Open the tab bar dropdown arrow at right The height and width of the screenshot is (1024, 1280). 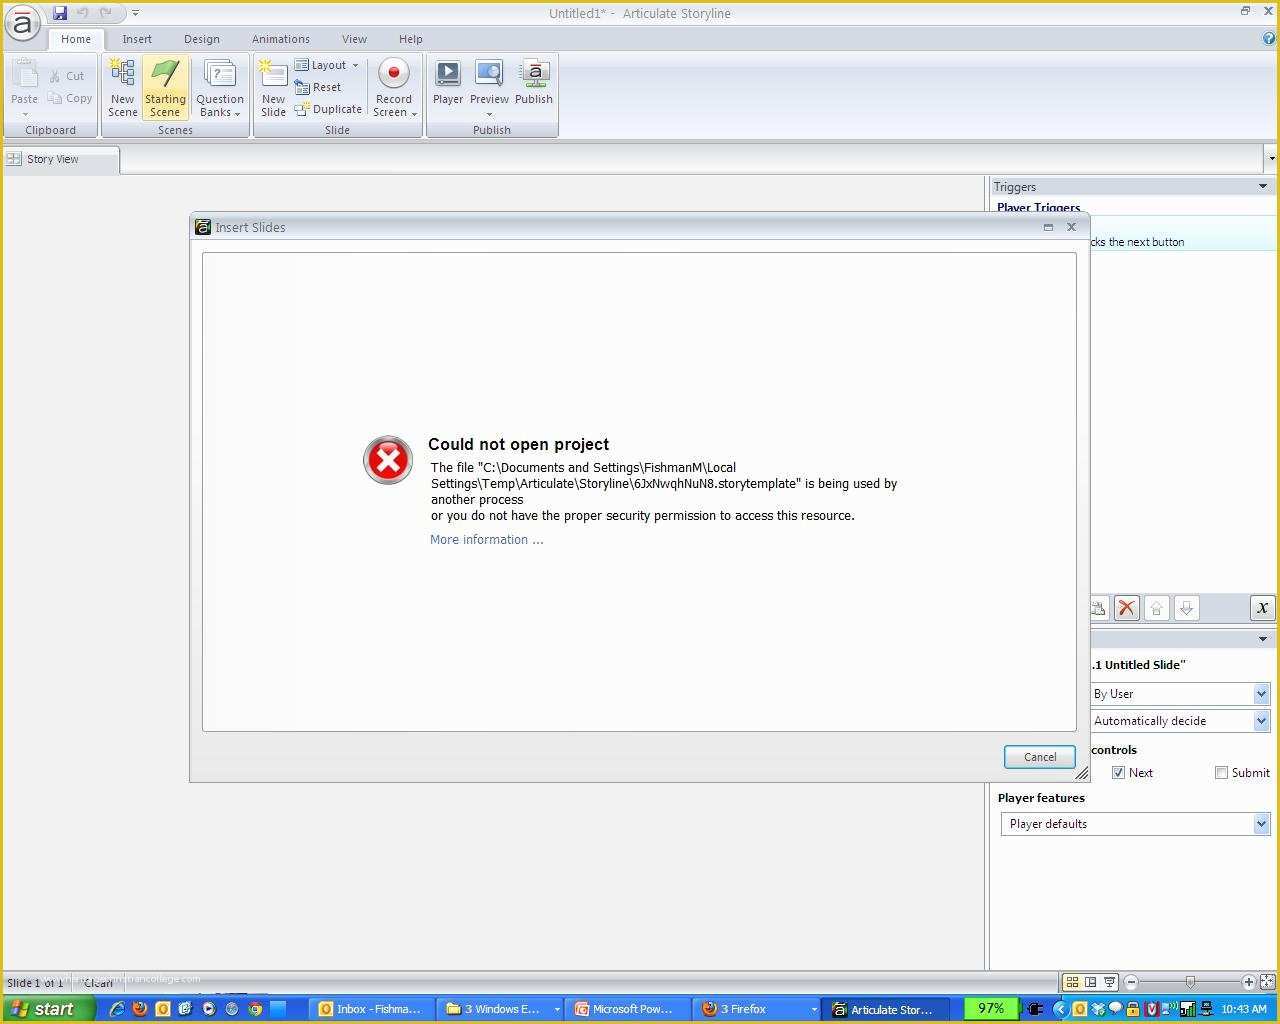pyautogui.click(x=1270, y=159)
